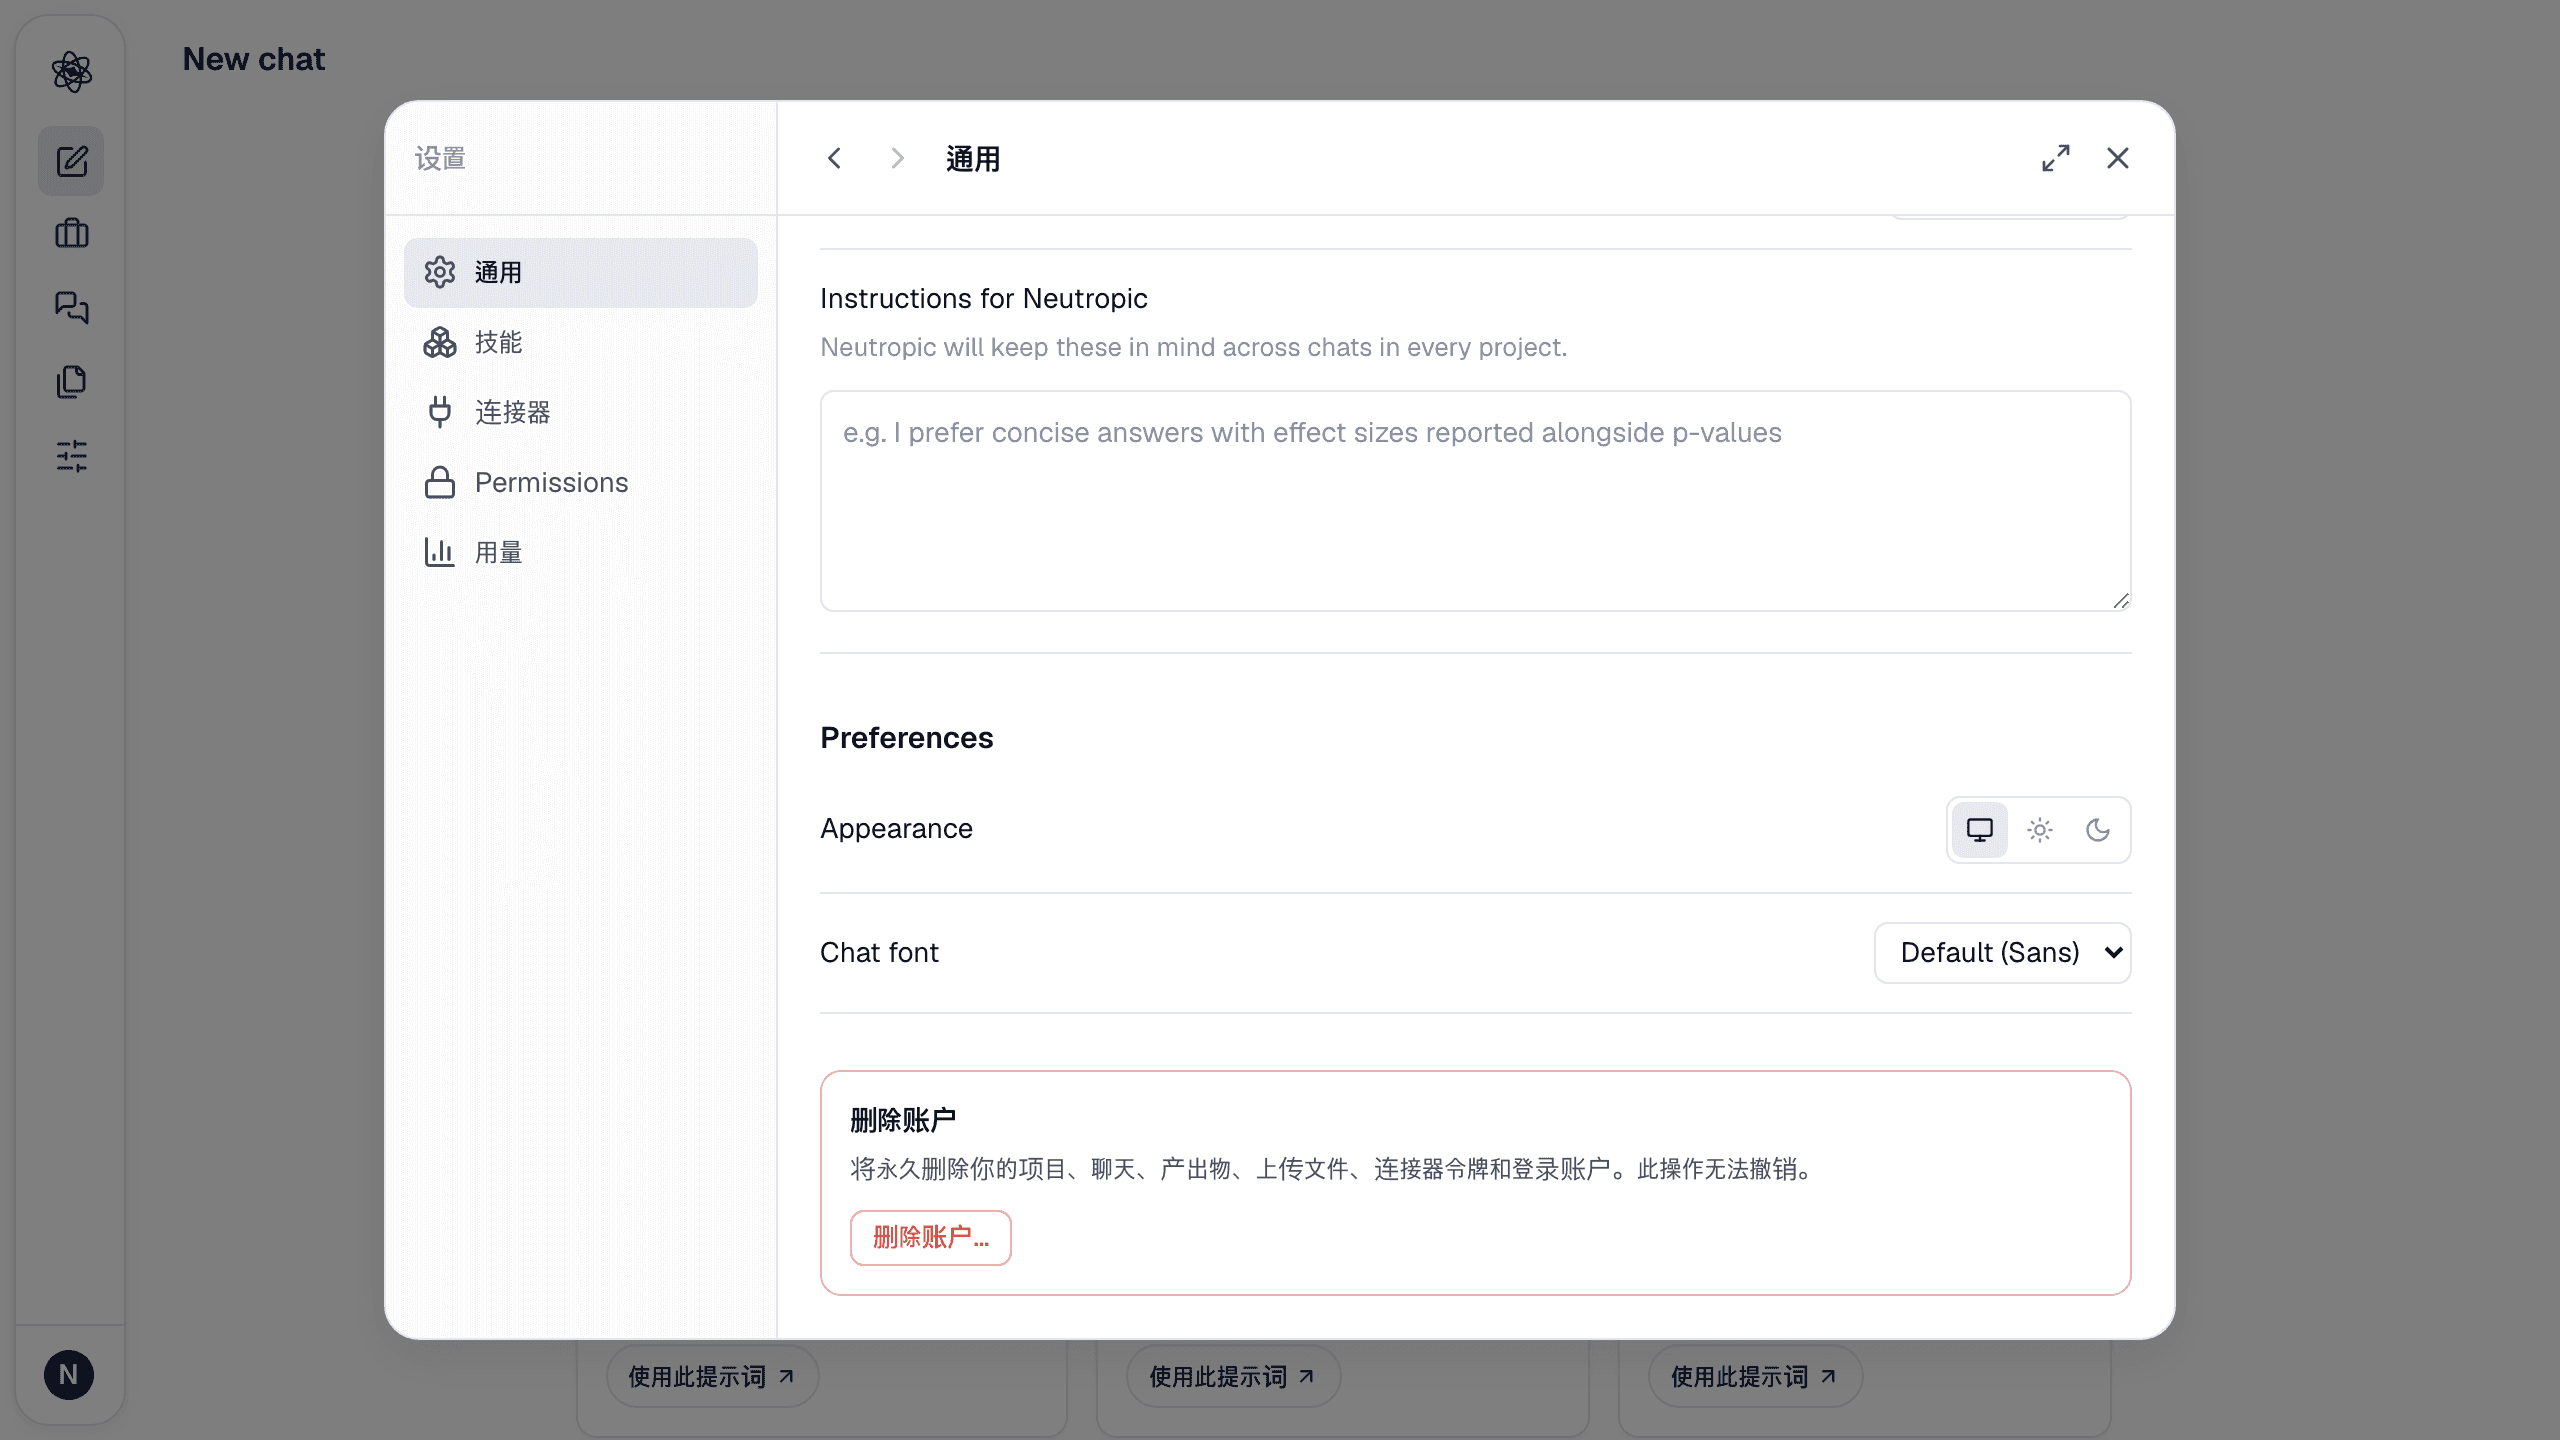This screenshot has height=1440, width=2560.
Task: Click the resize handle of instructions text area
Action: [2121, 601]
